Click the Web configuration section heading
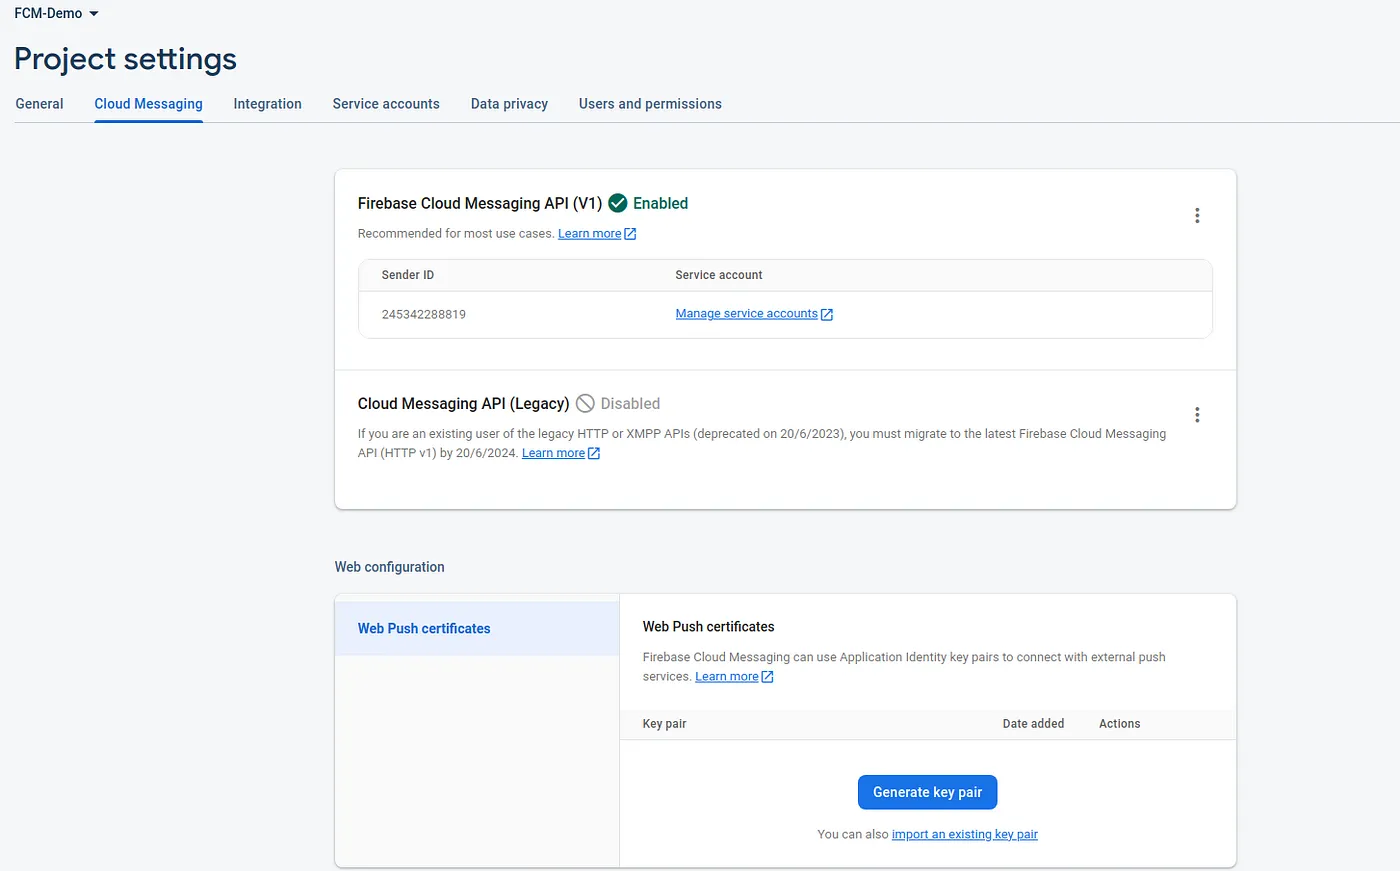1400x871 pixels. point(390,567)
